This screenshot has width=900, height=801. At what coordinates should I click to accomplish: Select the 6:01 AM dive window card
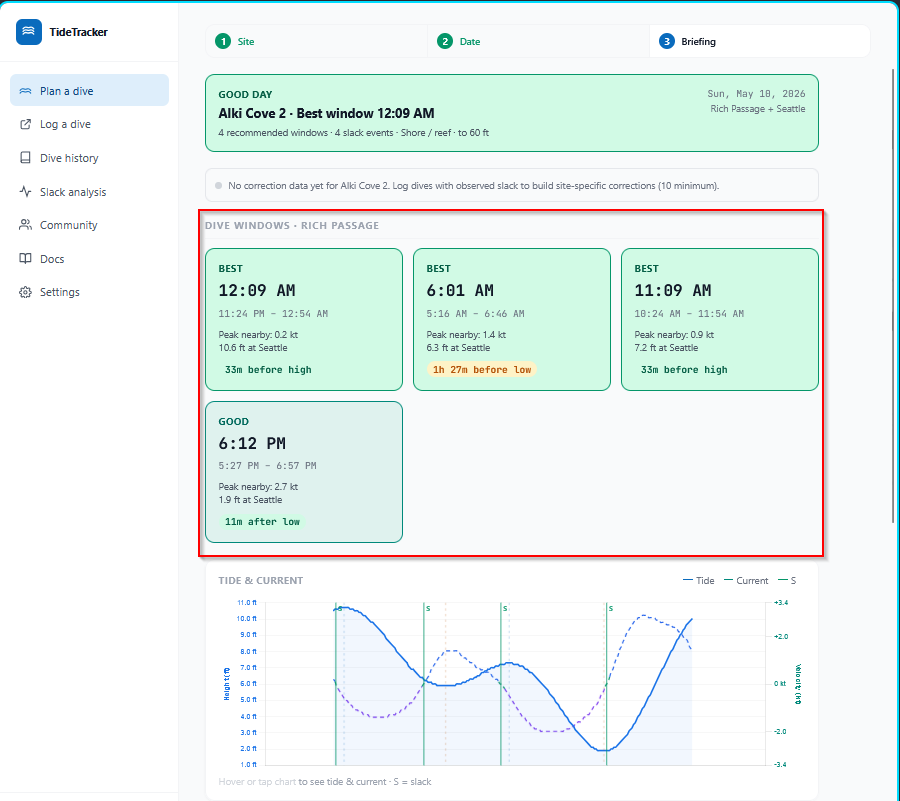coord(512,320)
